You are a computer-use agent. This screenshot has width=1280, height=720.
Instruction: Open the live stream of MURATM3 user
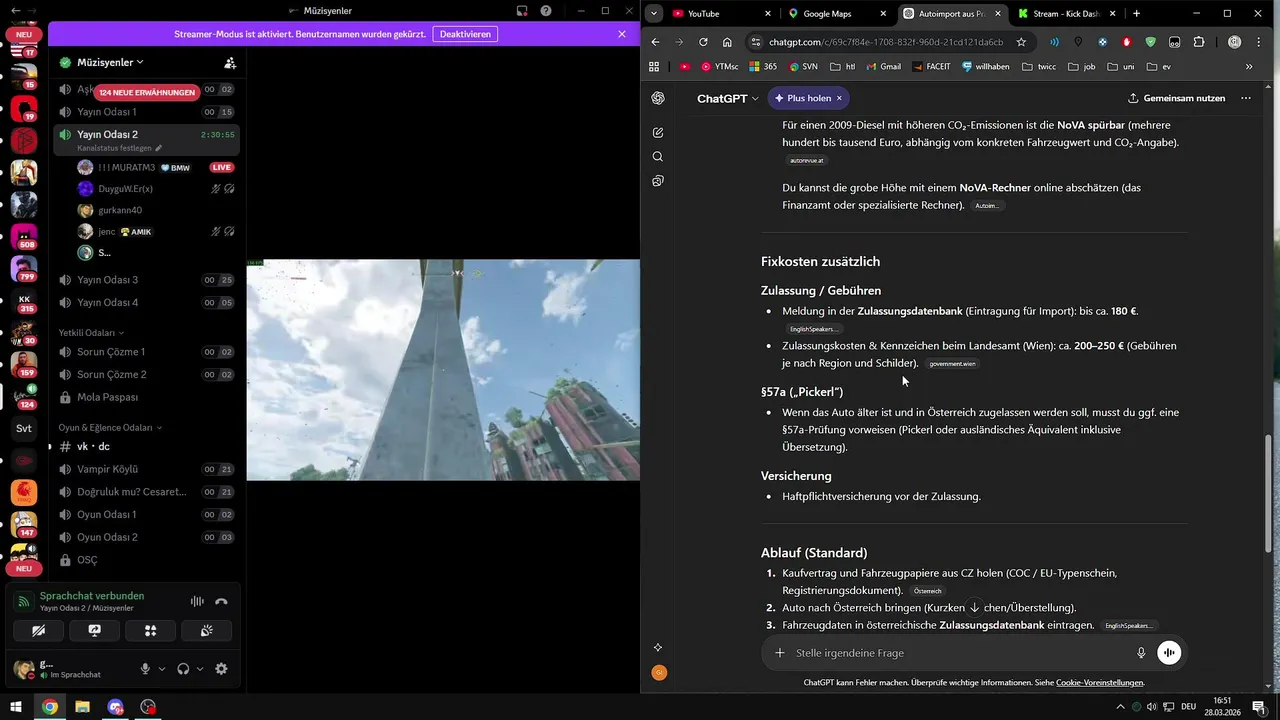click(x=221, y=167)
